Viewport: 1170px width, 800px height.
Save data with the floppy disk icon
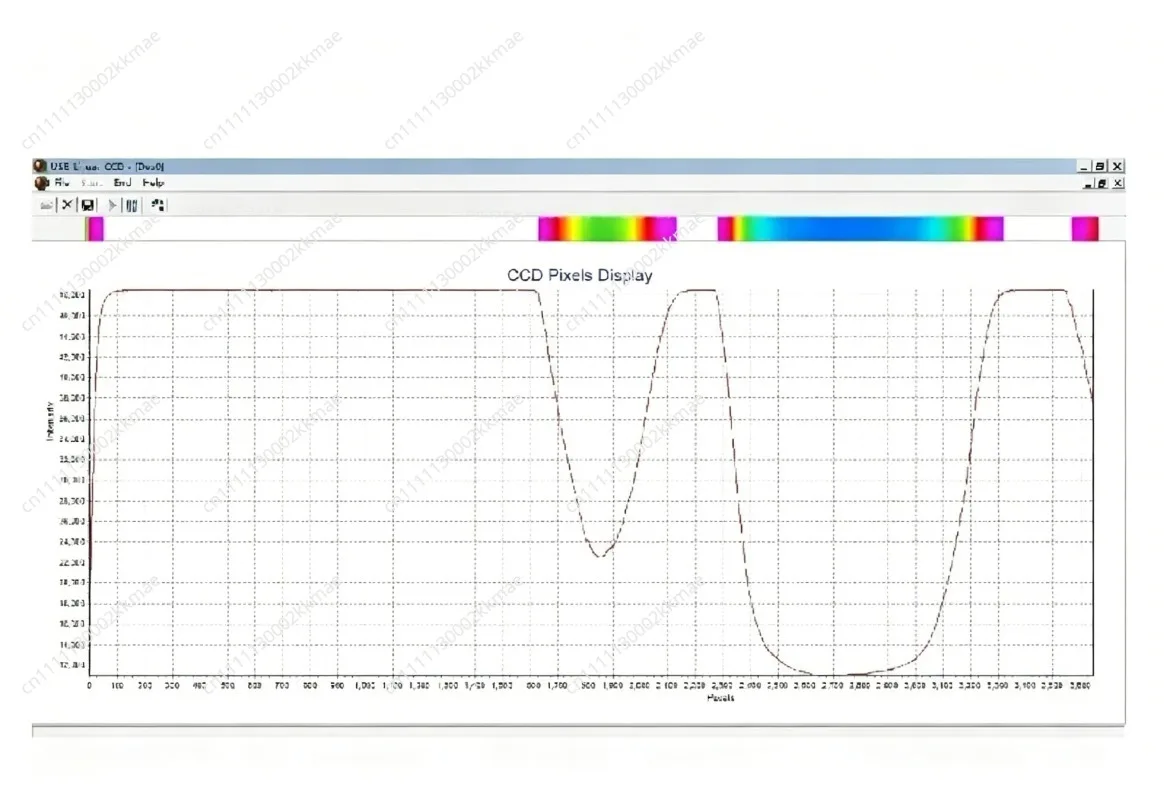(x=87, y=204)
